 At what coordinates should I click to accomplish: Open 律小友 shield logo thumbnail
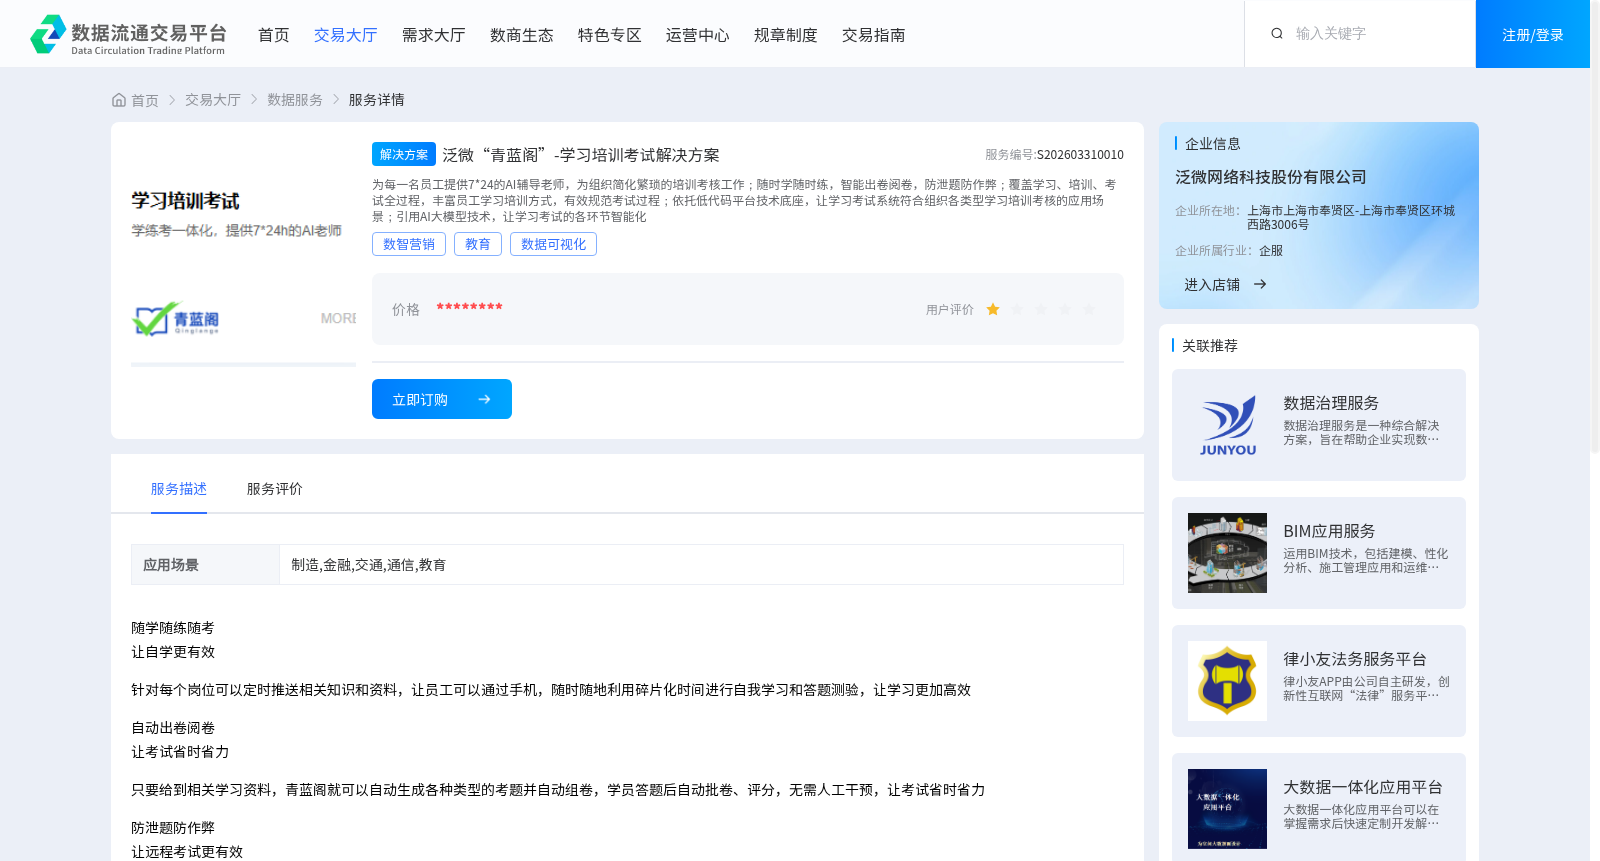click(x=1227, y=681)
